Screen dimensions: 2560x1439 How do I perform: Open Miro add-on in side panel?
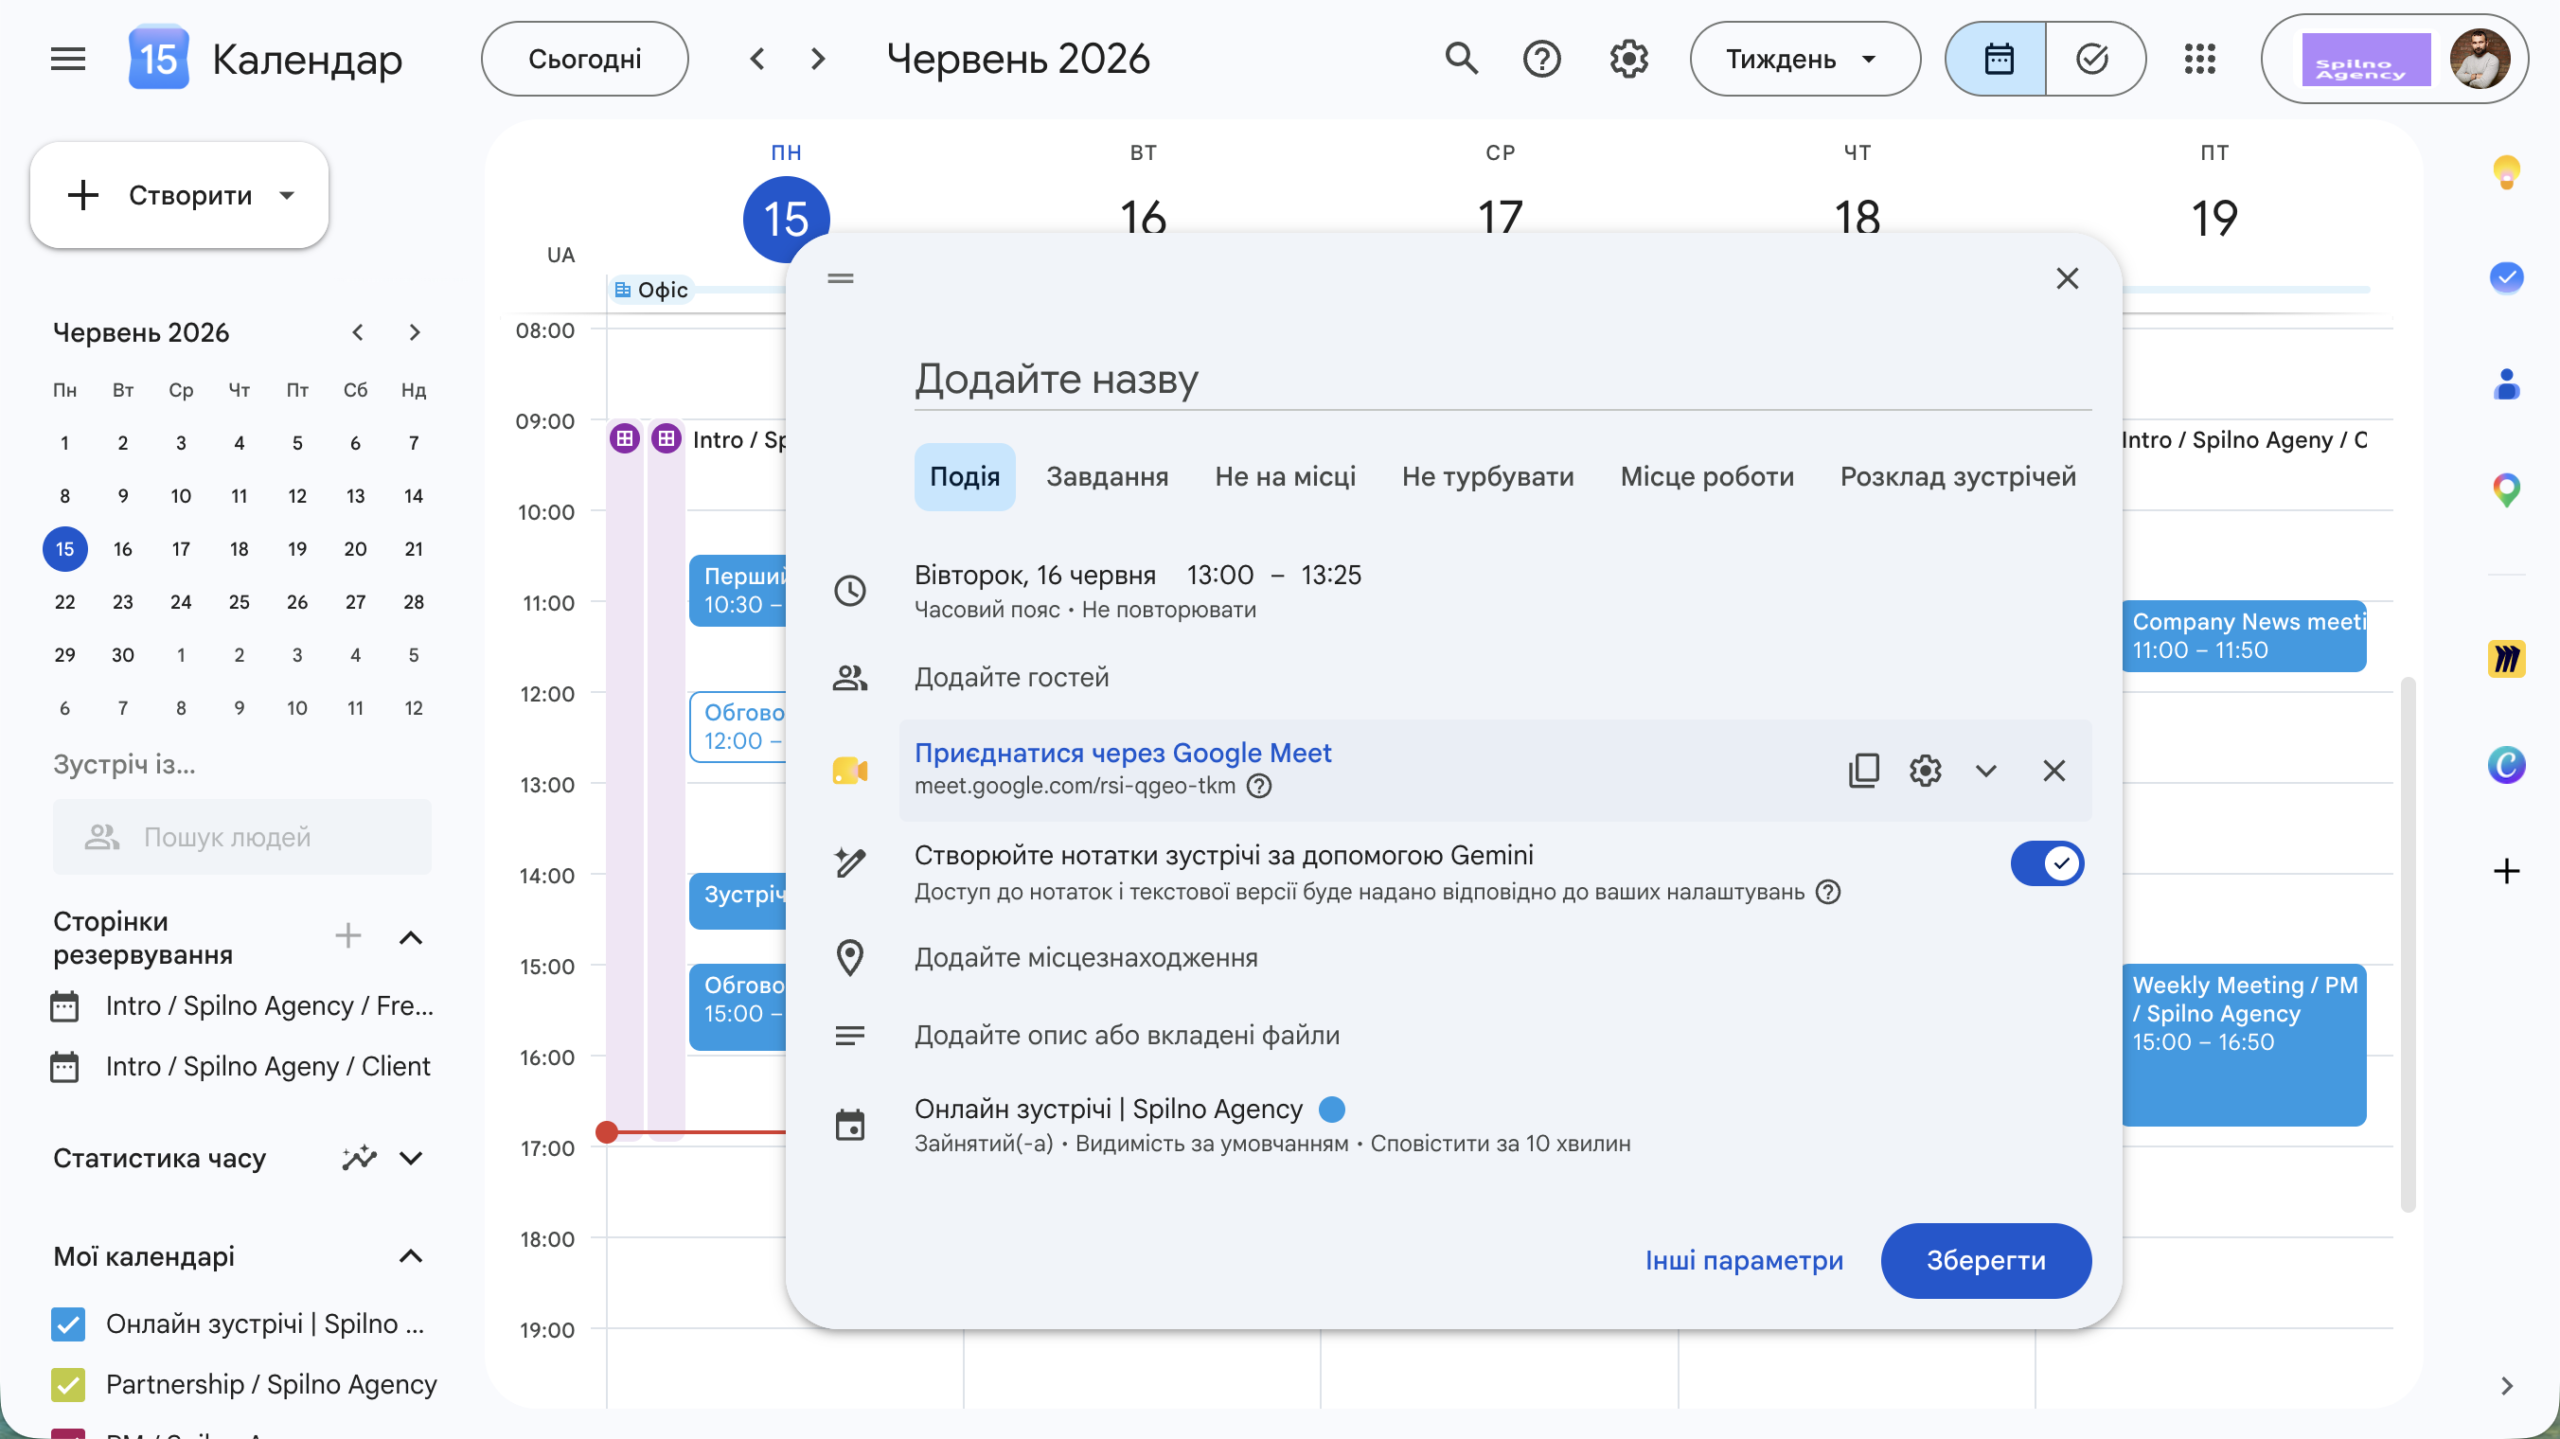pos(2506,659)
